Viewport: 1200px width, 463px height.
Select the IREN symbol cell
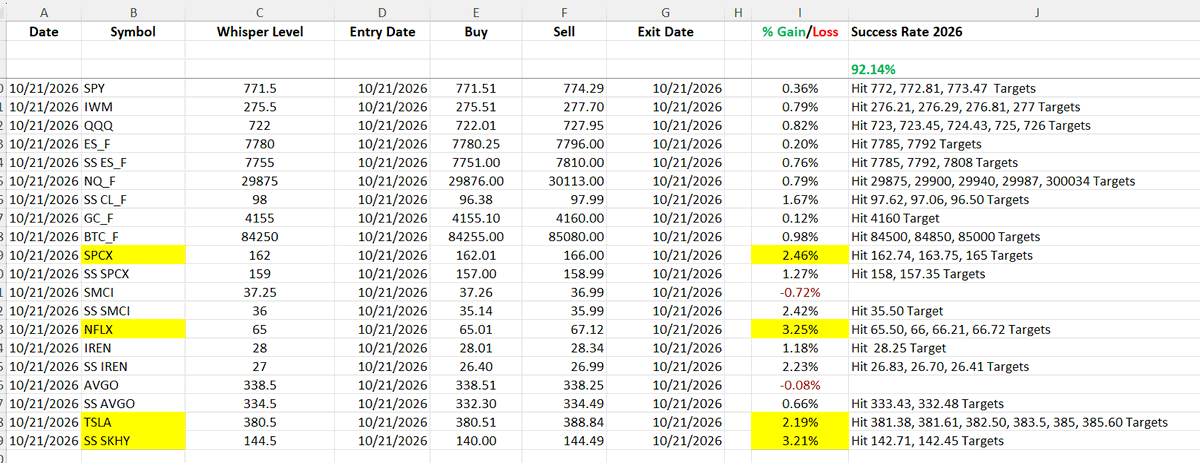(134, 348)
